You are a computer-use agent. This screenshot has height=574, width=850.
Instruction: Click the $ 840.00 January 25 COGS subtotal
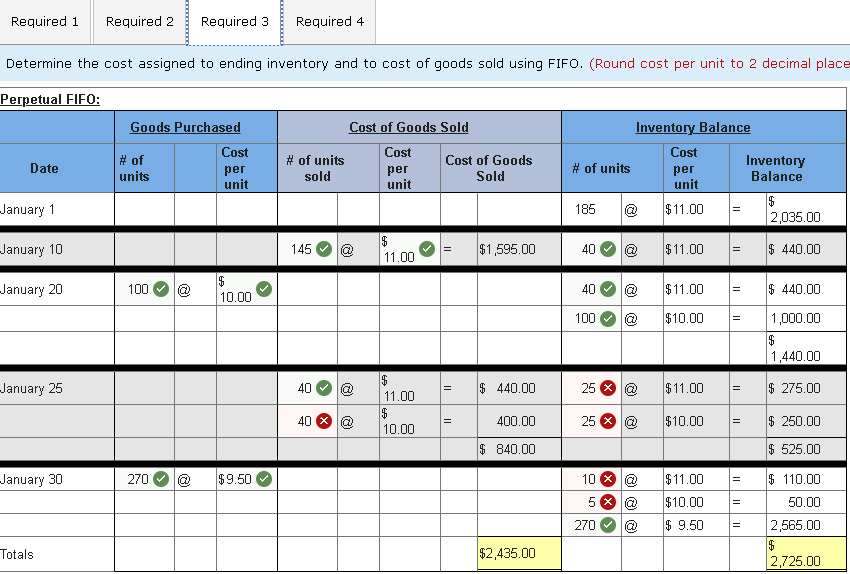(519, 449)
